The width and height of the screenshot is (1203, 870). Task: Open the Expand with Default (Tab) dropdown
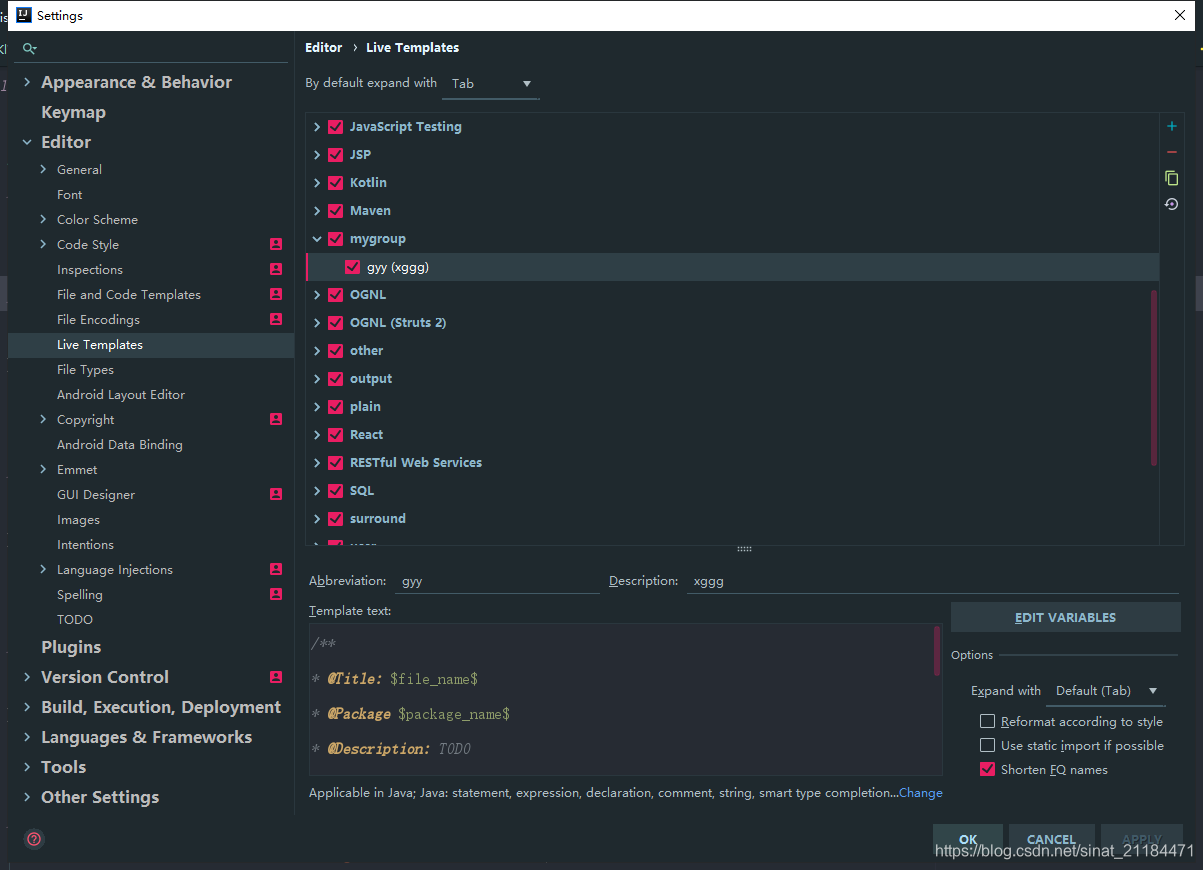coord(1106,691)
